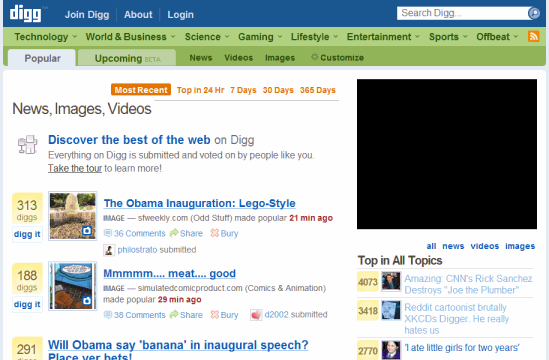Click comments bubble icon for meat good story
The image size is (549, 360).
point(108,315)
